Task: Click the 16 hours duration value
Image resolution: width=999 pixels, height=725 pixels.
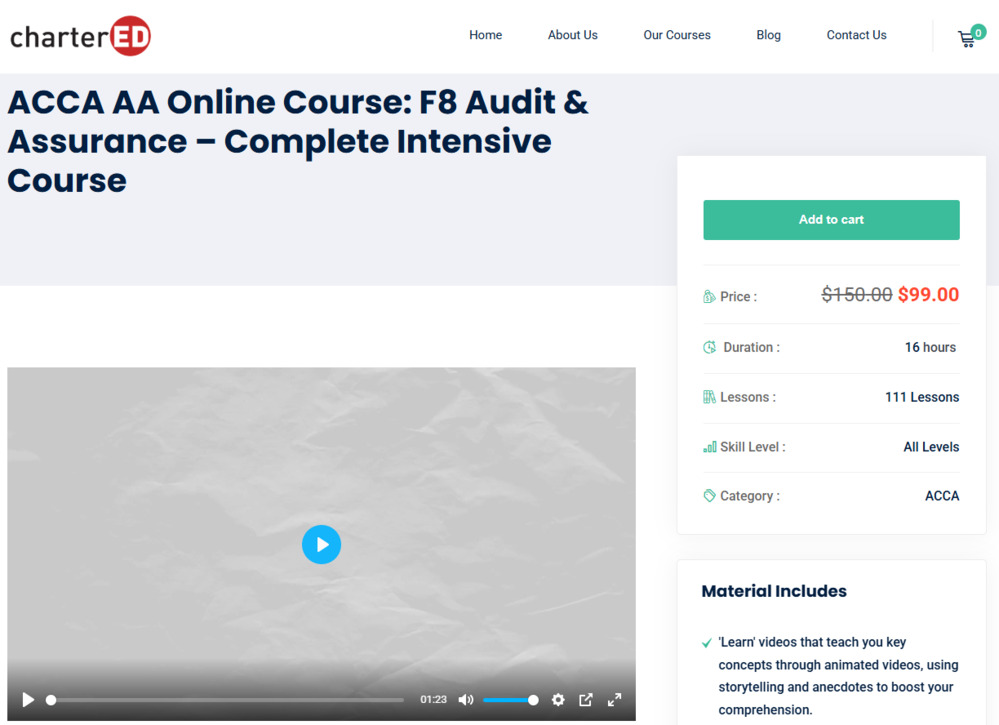Action: 930,347
